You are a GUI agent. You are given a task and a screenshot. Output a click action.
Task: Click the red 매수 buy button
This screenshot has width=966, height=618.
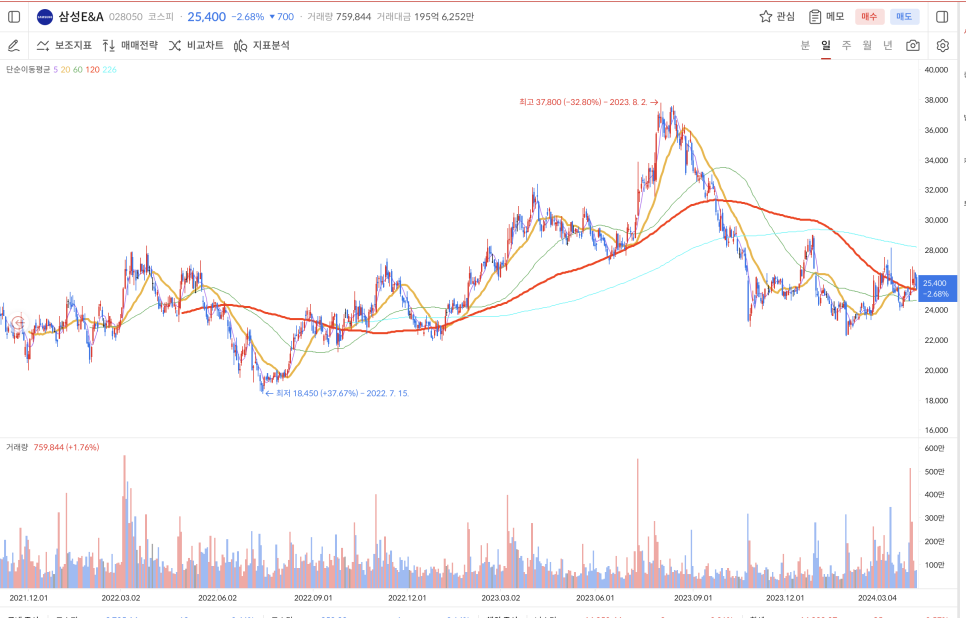pos(869,17)
